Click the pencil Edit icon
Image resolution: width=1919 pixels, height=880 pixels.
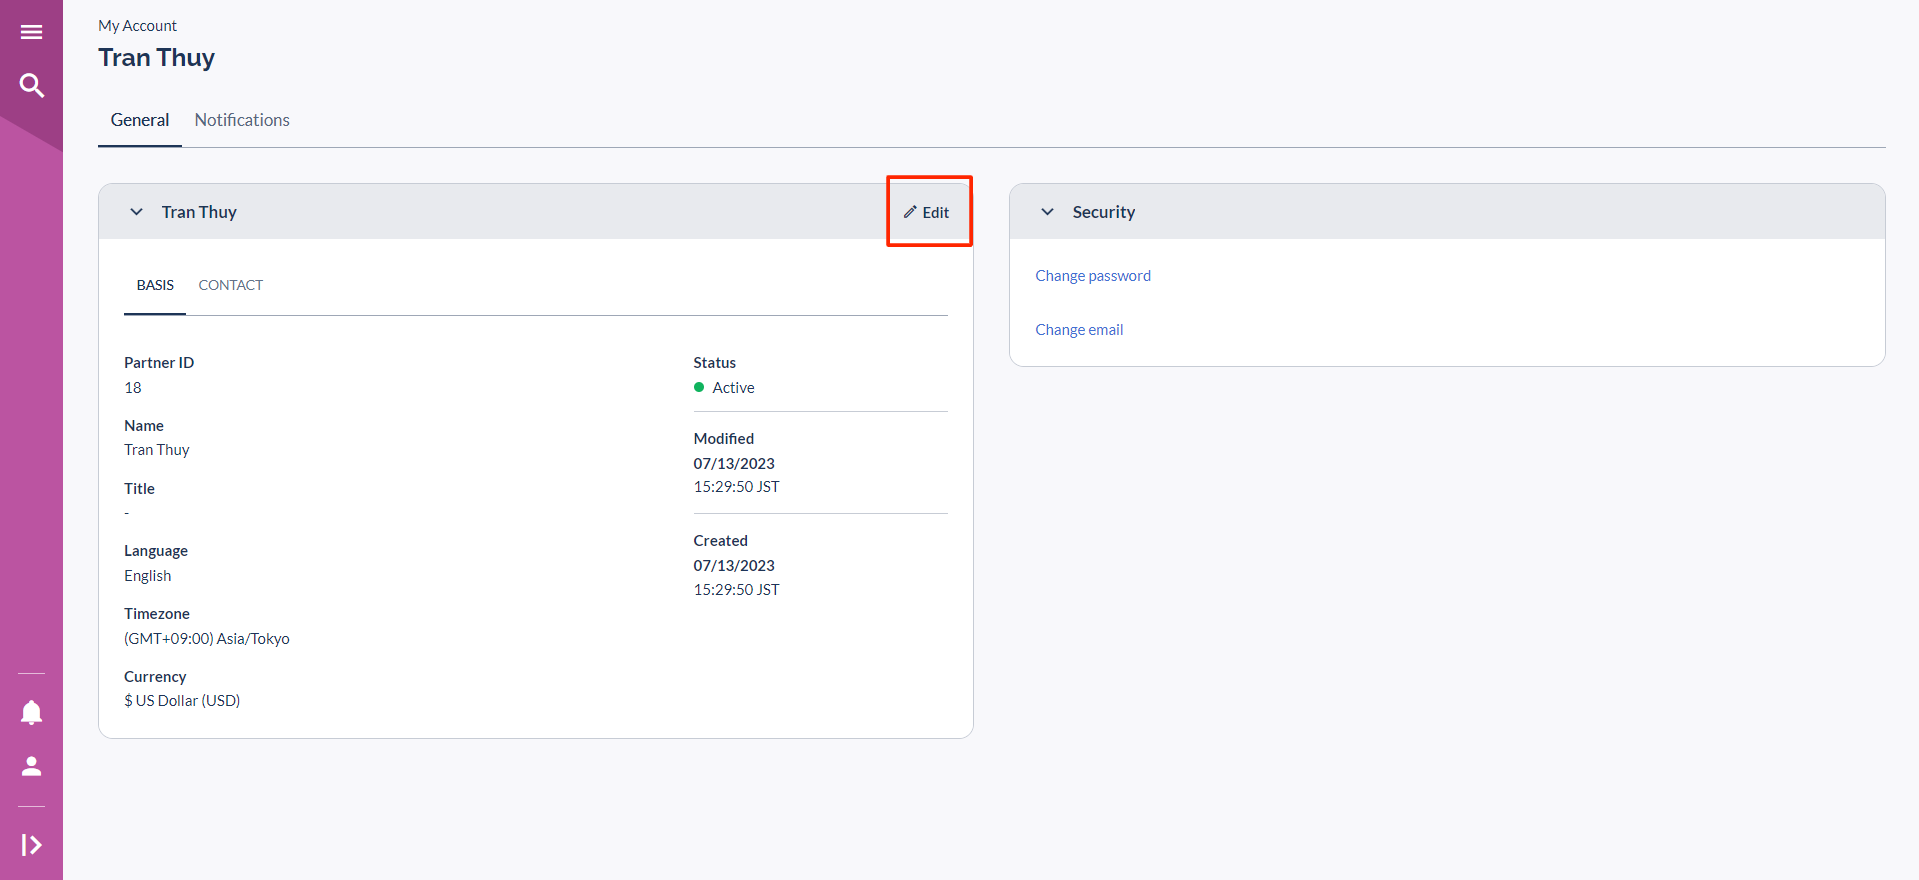910,212
